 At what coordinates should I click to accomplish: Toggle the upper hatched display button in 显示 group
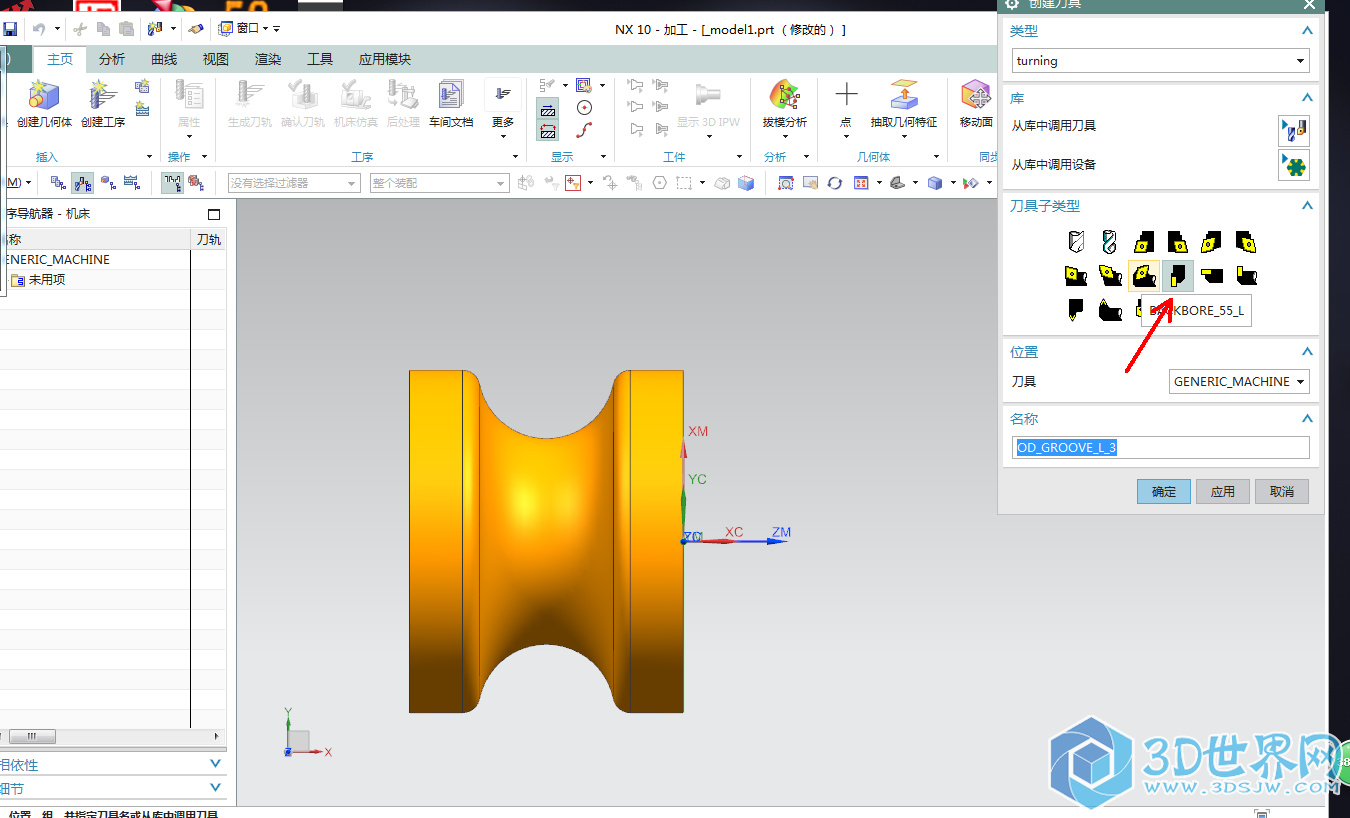click(548, 108)
